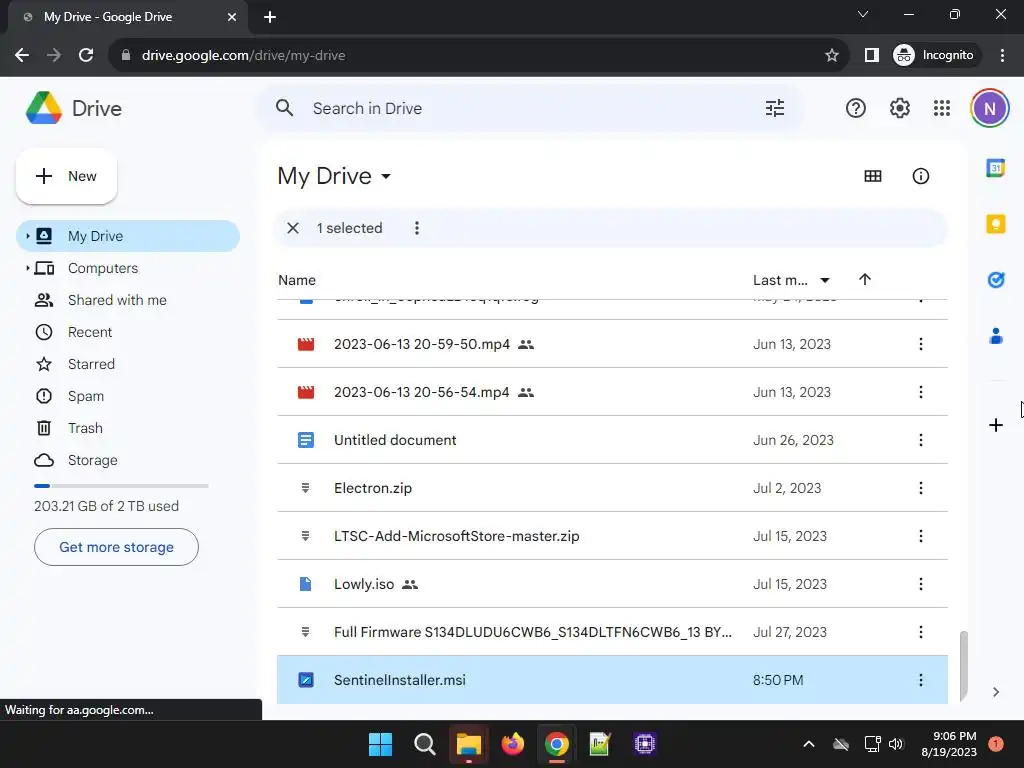Sort by the Name column header

click(296, 280)
